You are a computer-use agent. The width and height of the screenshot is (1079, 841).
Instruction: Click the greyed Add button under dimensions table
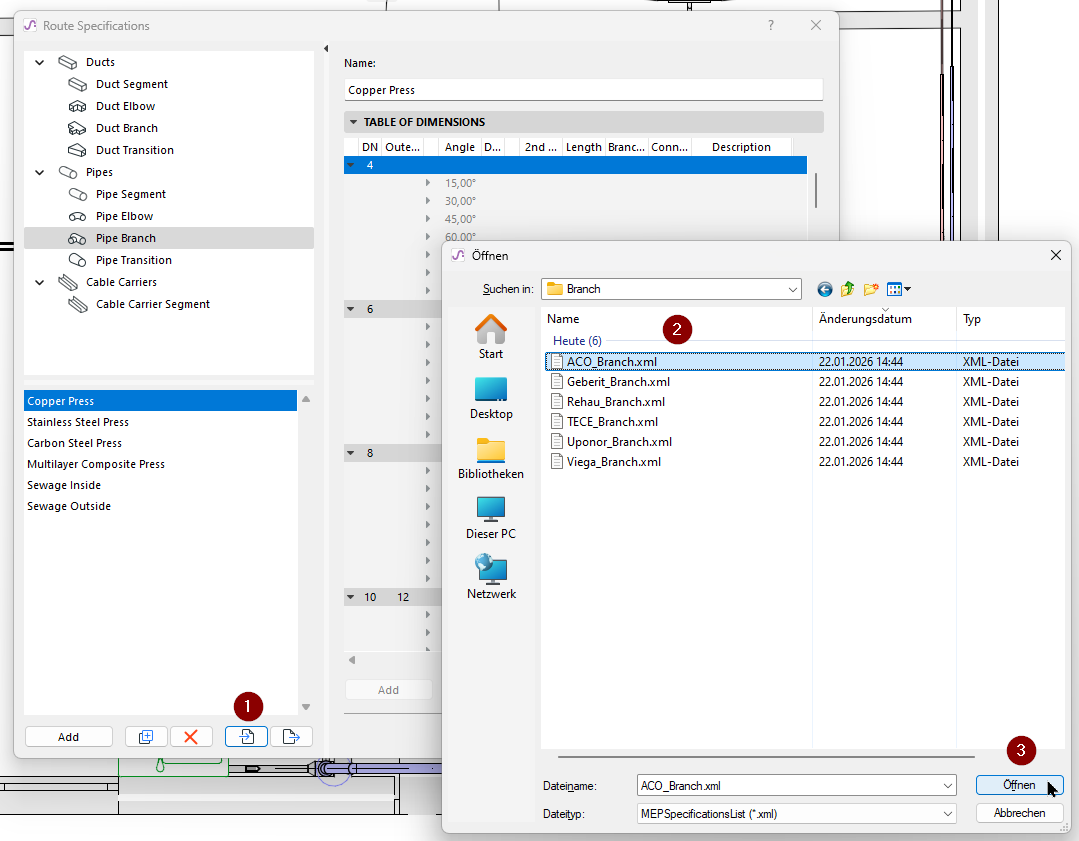tap(388, 690)
